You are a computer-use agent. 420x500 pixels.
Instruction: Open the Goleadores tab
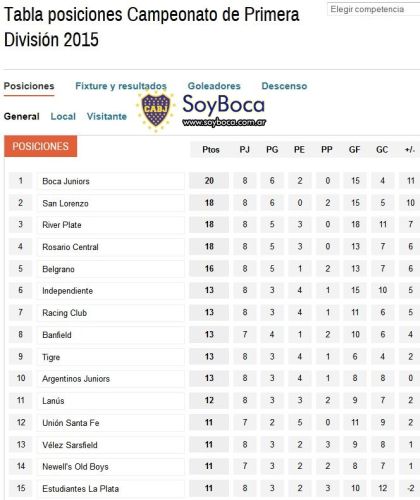click(x=214, y=86)
